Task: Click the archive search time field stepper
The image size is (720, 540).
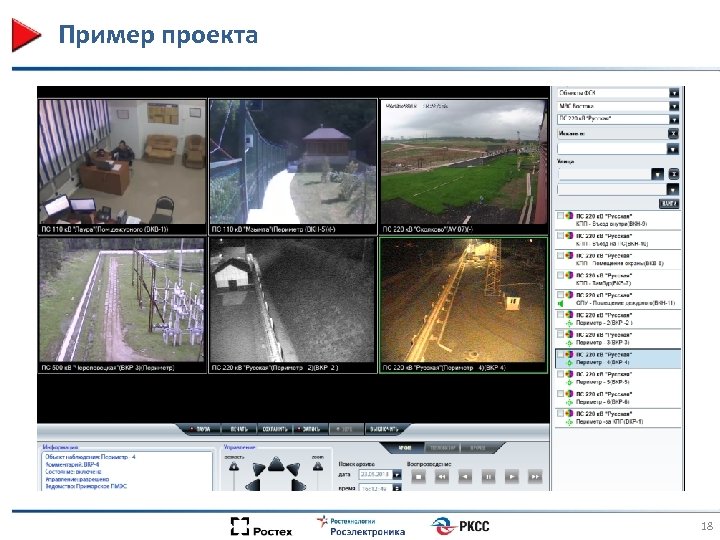Action: point(397,488)
